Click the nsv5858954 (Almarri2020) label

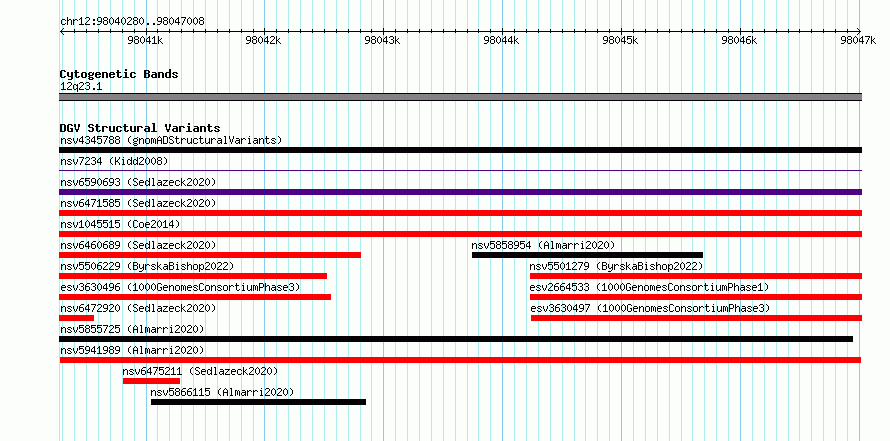pos(543,245)
